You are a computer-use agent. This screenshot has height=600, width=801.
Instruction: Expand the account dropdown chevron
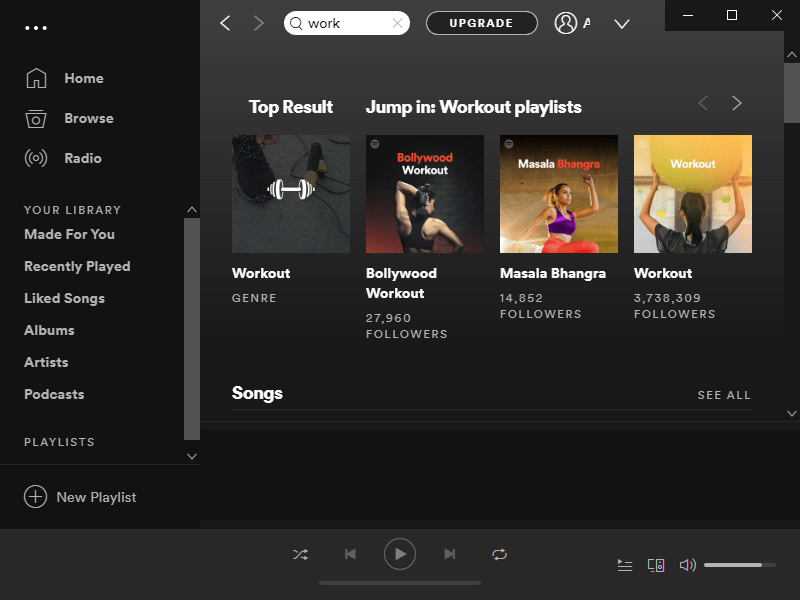[622, 23]
